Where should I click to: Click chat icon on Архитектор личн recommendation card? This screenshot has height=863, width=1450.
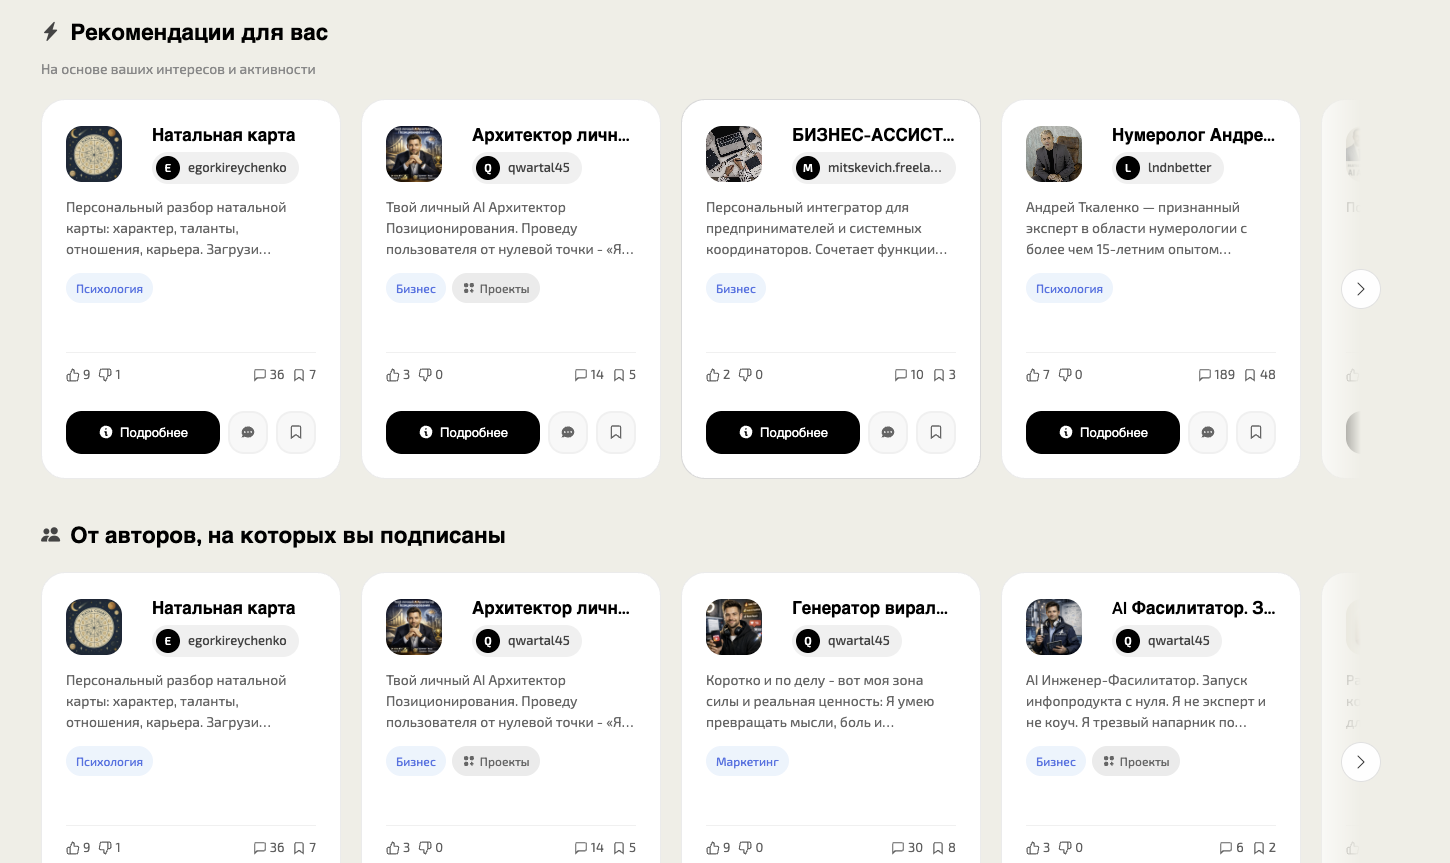click(x=568, y=433)
